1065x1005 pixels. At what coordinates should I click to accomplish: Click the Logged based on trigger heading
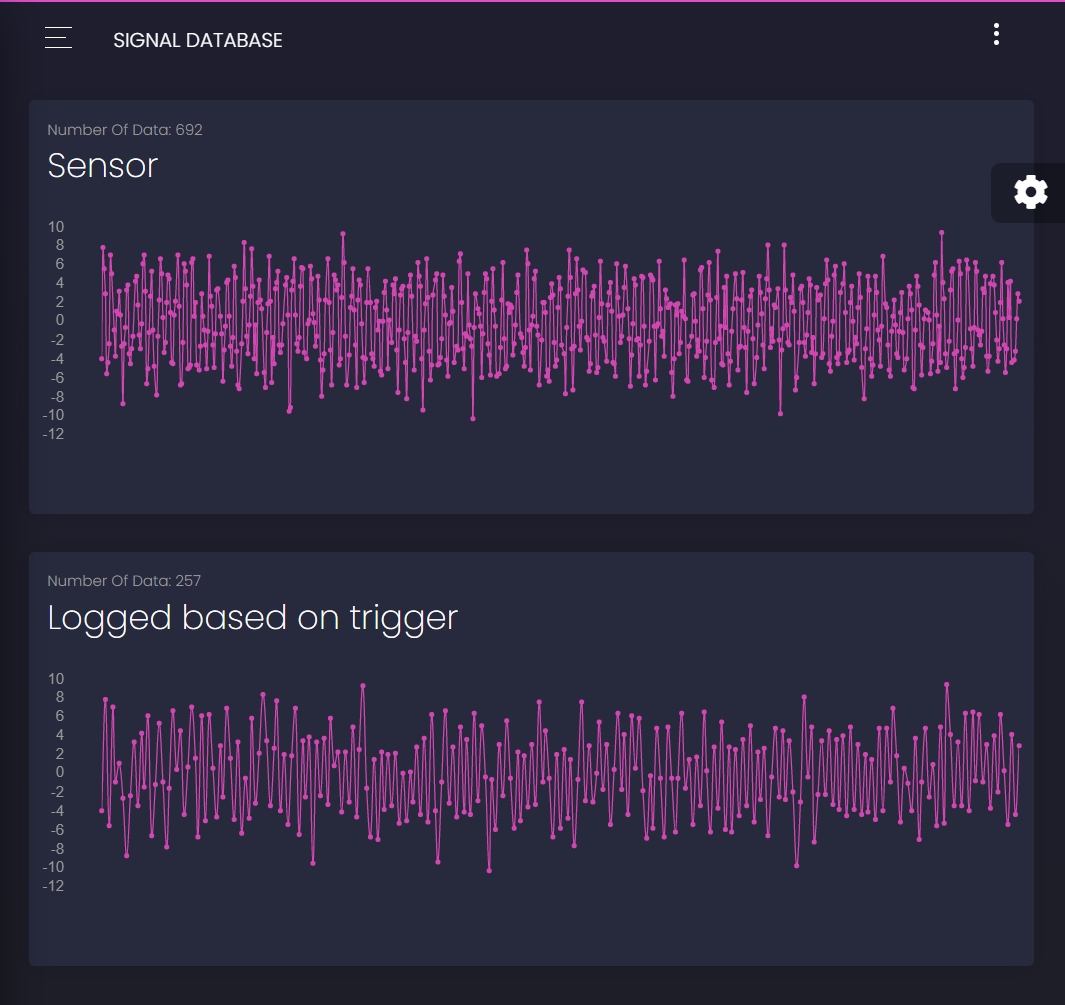coord(252,618)
